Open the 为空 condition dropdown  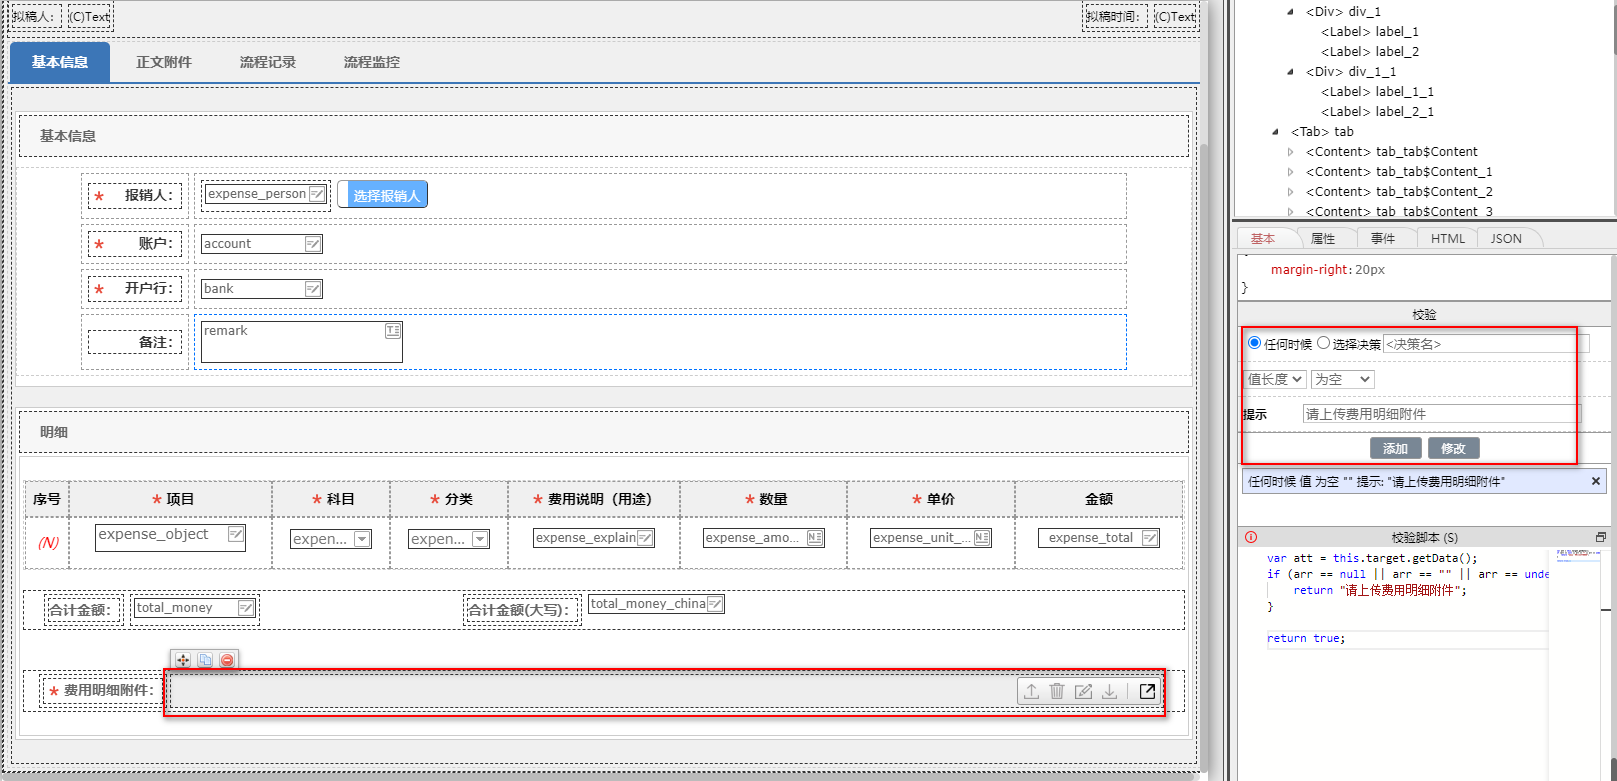point(1343,379)
